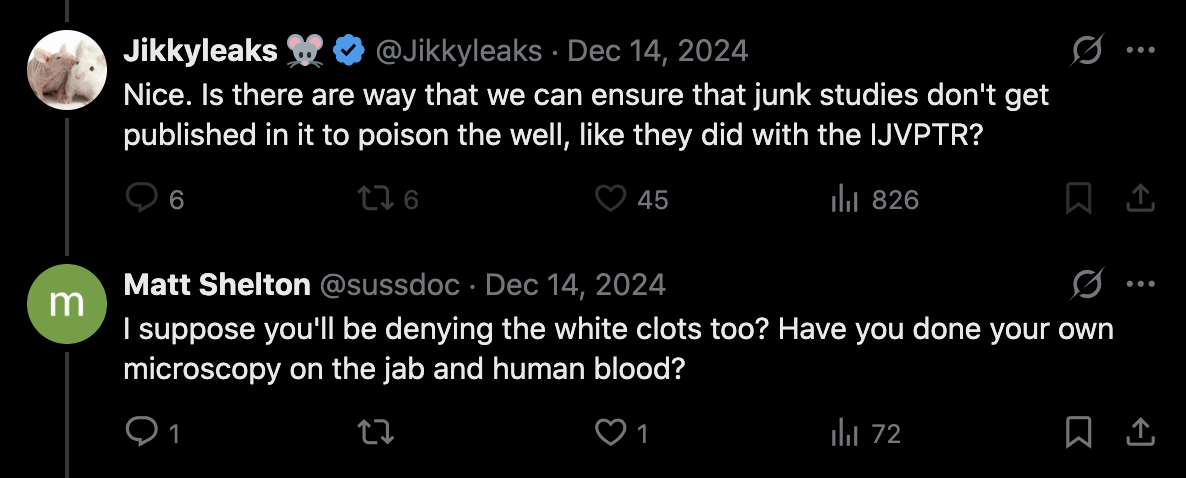Like Jikkyleaks' tweet with 45 likes
The image size is (1186, 478).
pyautogui.click(x=610, y=200)
